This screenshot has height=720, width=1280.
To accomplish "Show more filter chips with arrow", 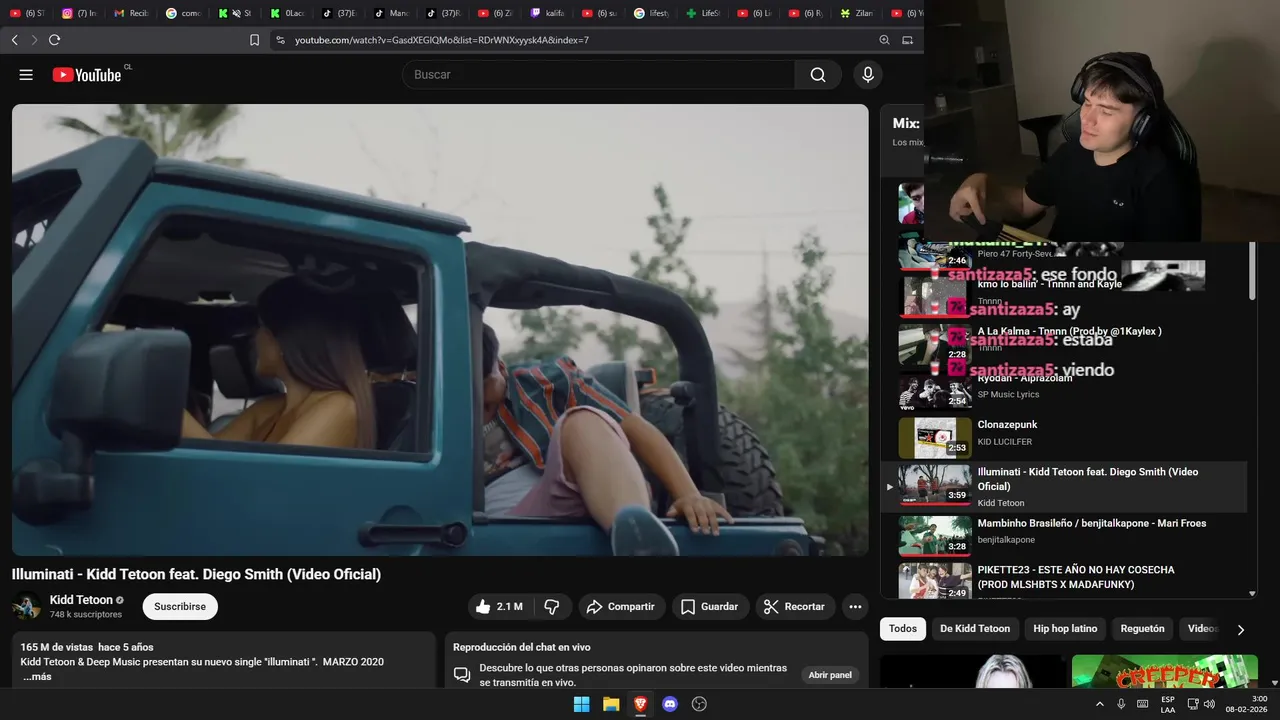I will point(1241,630).
